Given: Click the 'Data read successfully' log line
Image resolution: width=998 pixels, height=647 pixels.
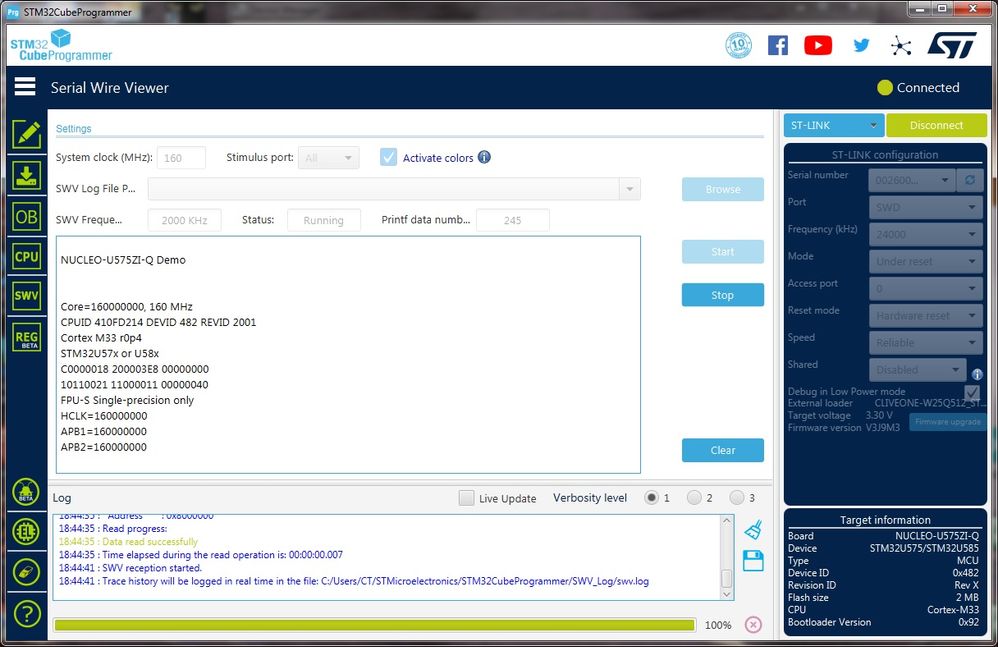Looking at the screenshot, I should pyautogui.click(x=129, y=541).
